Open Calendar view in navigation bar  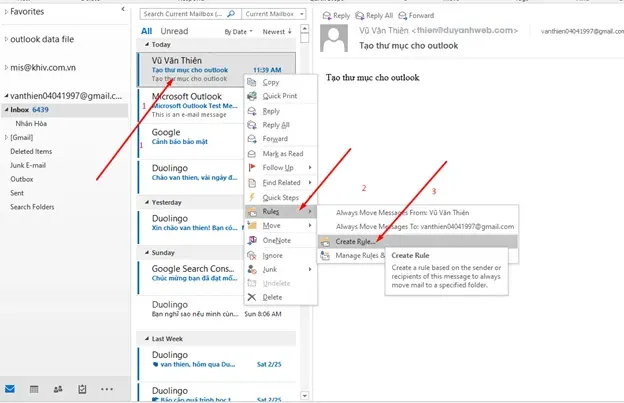coord(34,389)
